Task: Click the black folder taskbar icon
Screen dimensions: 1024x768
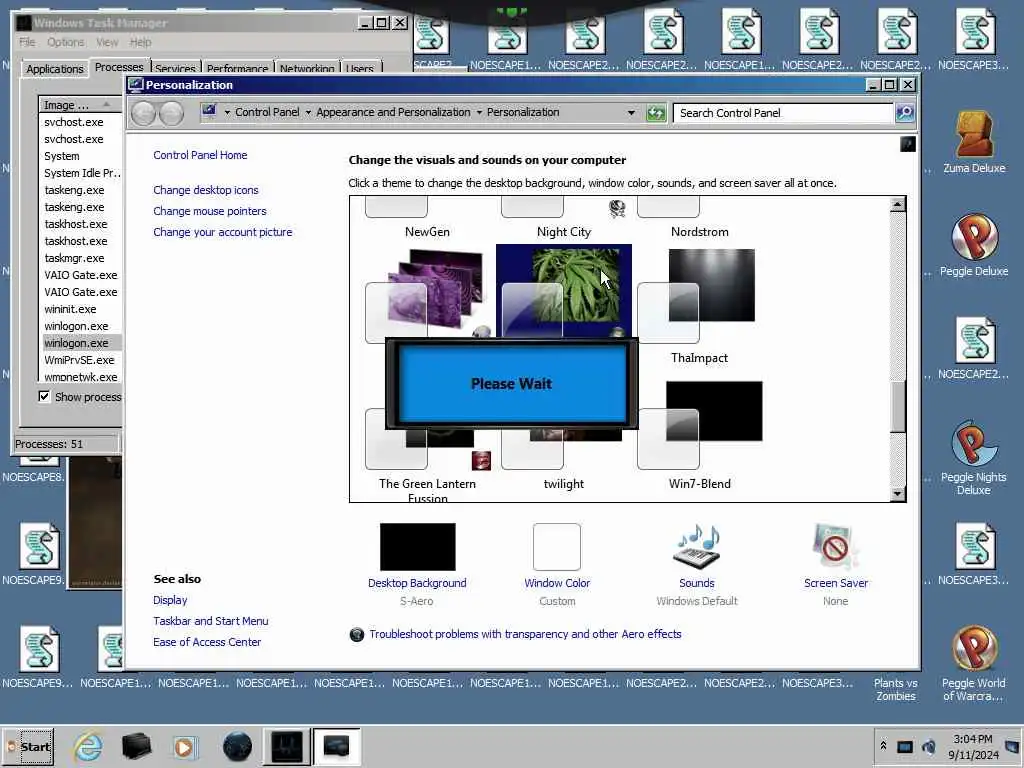Action: [136, 746]
